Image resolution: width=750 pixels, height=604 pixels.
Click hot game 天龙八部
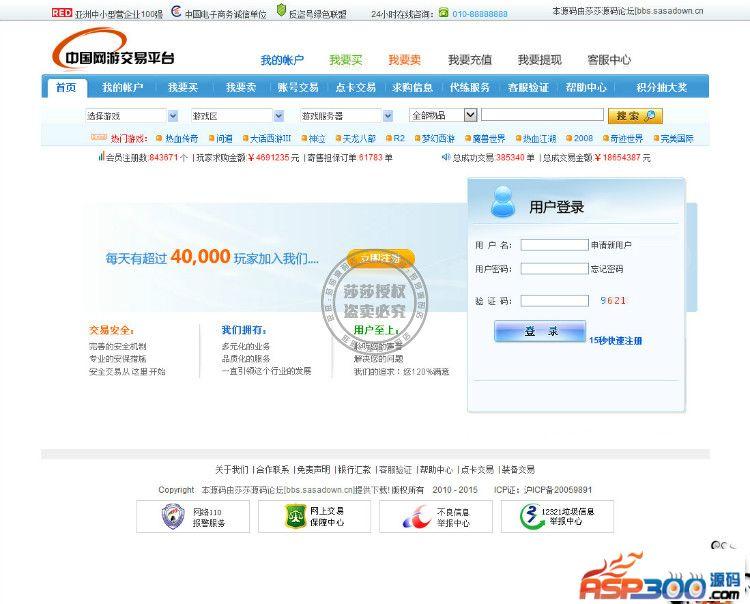click(359, 139)
